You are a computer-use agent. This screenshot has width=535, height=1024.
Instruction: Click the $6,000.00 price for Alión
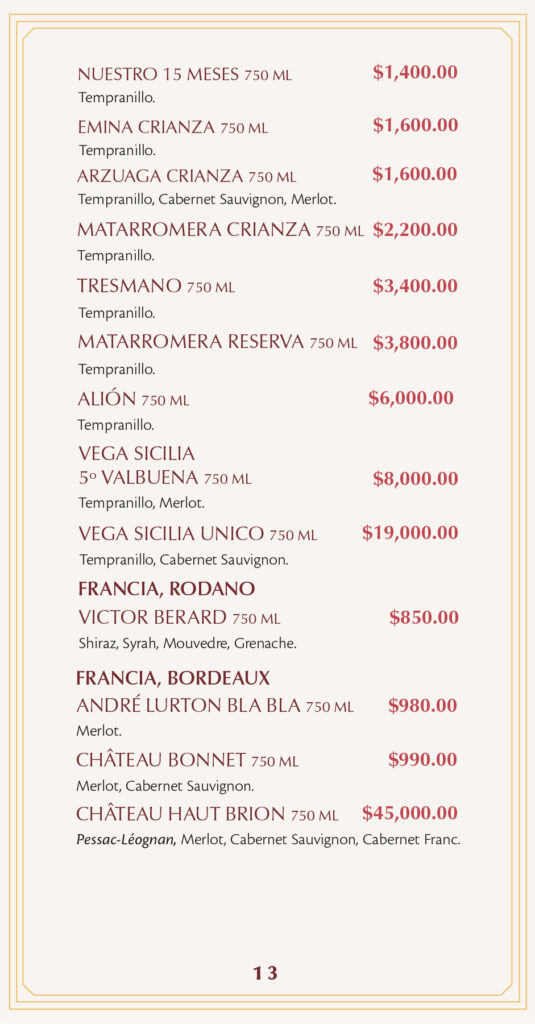(411, 398)
